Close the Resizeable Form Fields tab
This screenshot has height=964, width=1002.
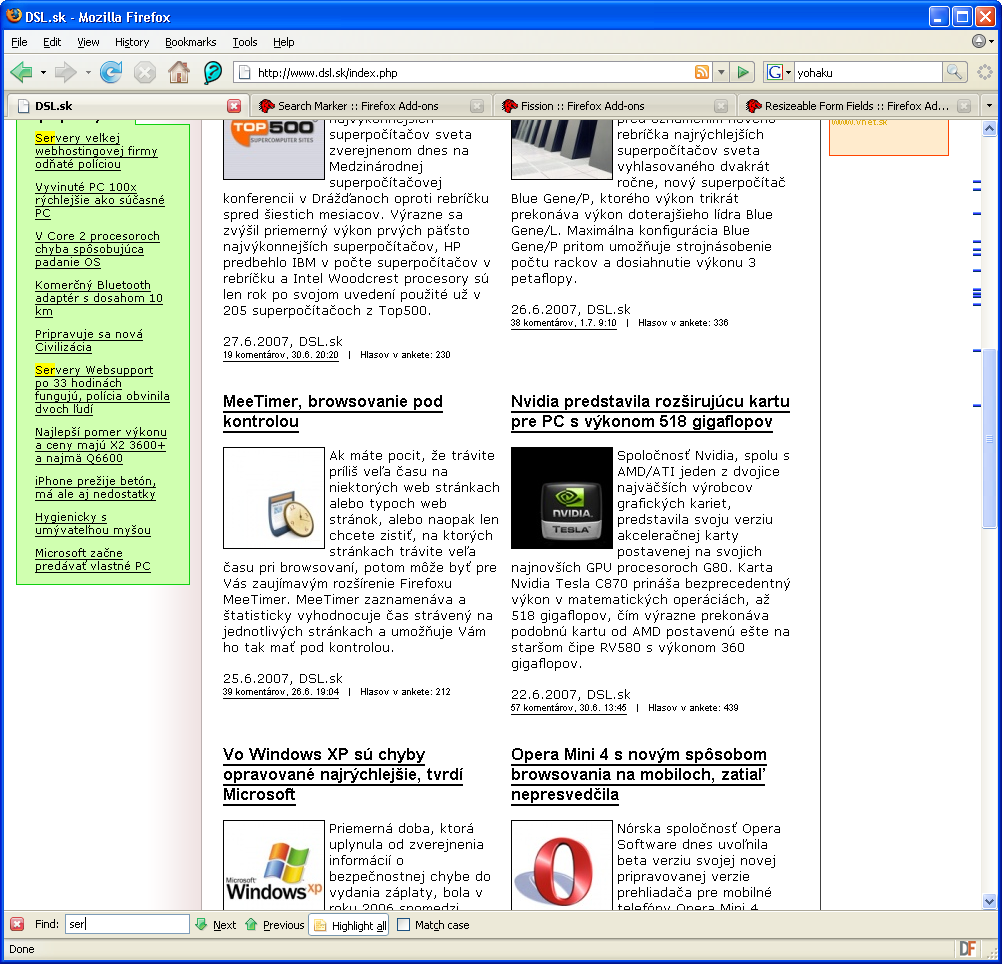click(x=964, y=106)
